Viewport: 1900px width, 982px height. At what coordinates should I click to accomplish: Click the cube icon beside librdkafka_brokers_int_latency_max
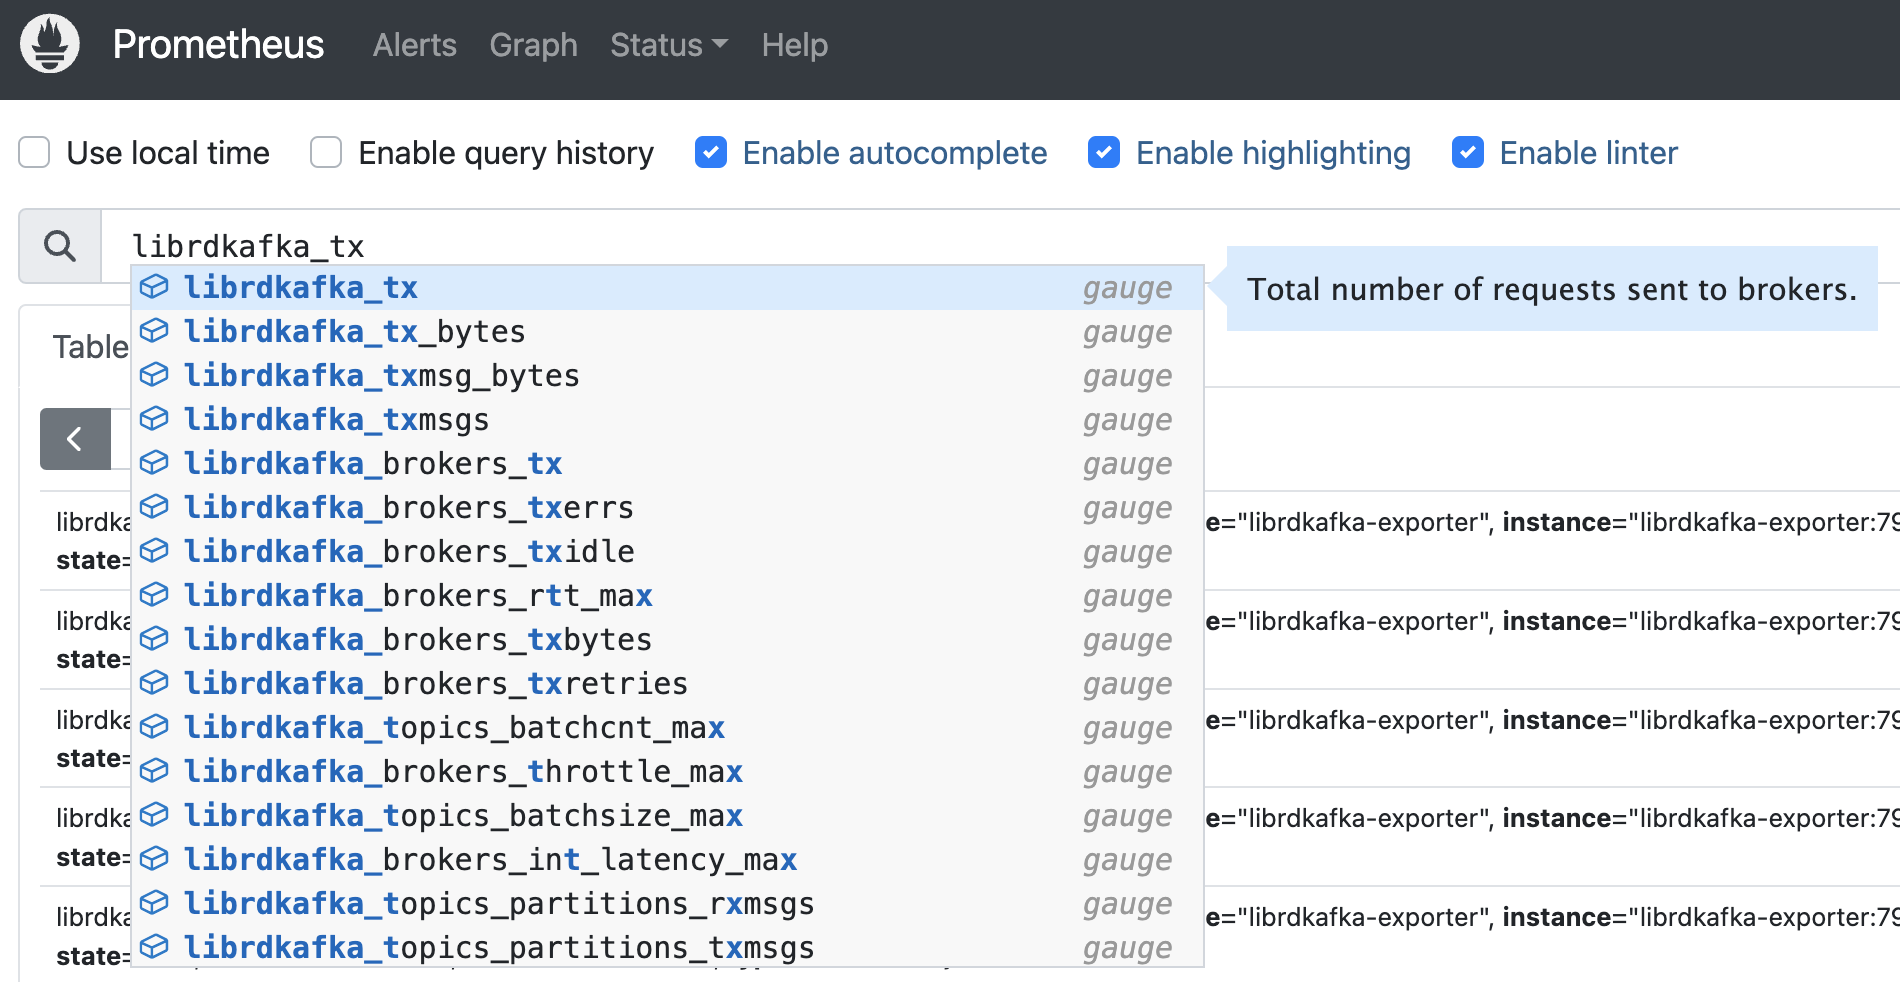tap(154, 859)
